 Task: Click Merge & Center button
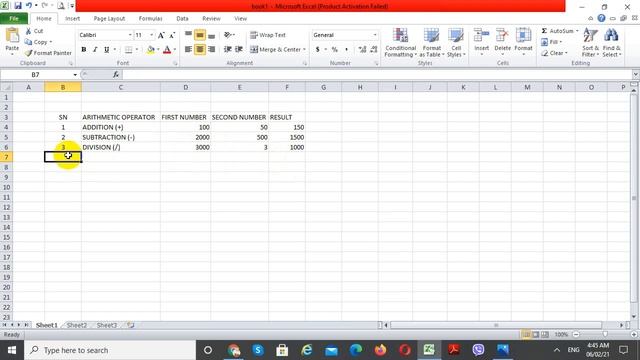click(x=276, y=49)
